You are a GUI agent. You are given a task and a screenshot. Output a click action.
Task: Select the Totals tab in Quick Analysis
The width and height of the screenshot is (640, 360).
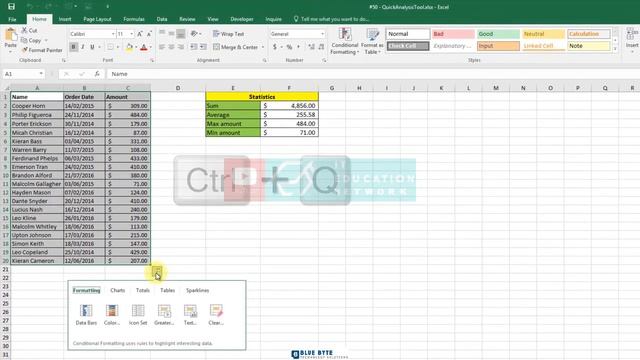point(142,290)
